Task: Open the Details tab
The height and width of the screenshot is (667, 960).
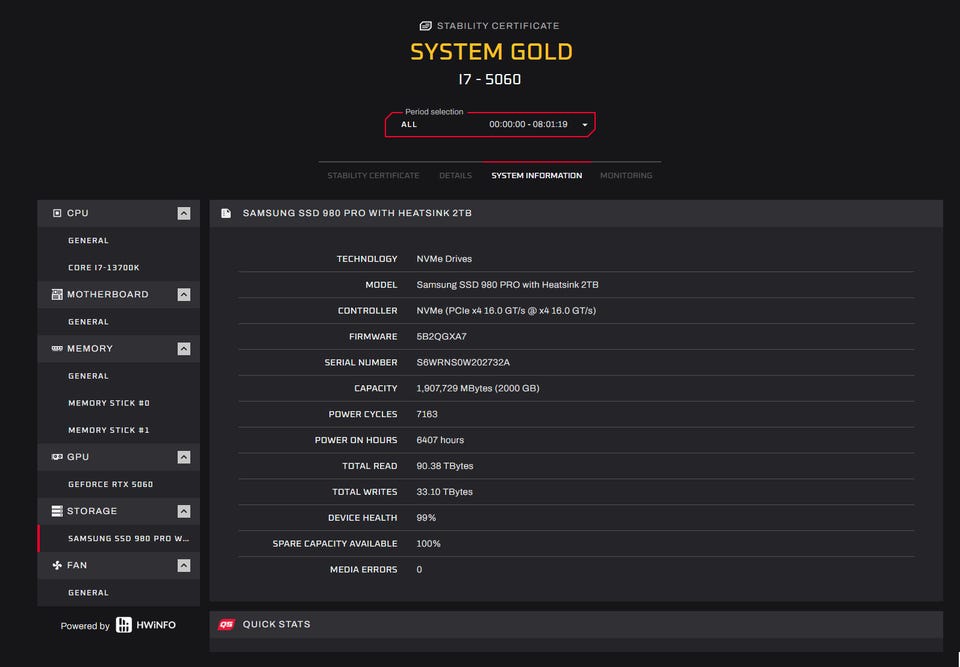Action: coord(455,176)
